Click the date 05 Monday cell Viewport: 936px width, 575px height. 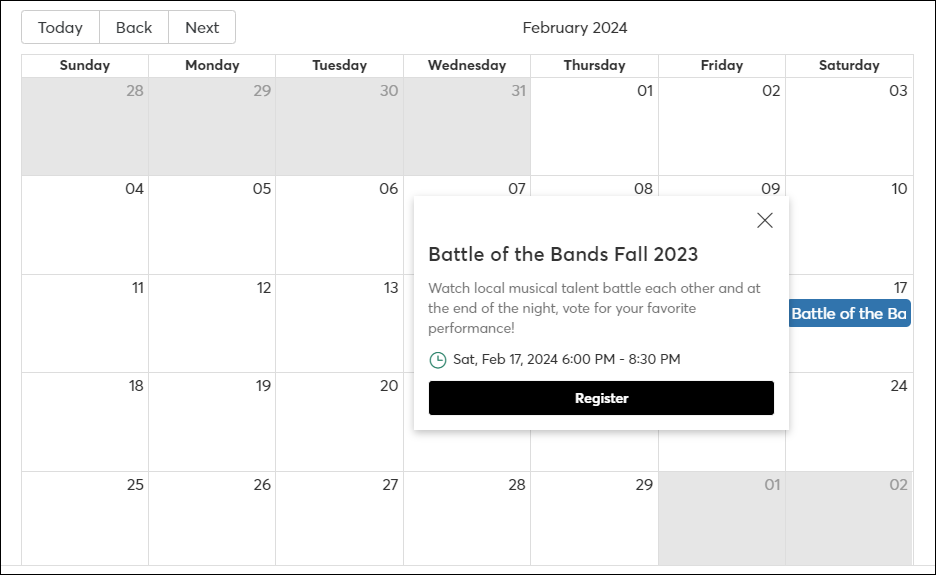[212, 225]
